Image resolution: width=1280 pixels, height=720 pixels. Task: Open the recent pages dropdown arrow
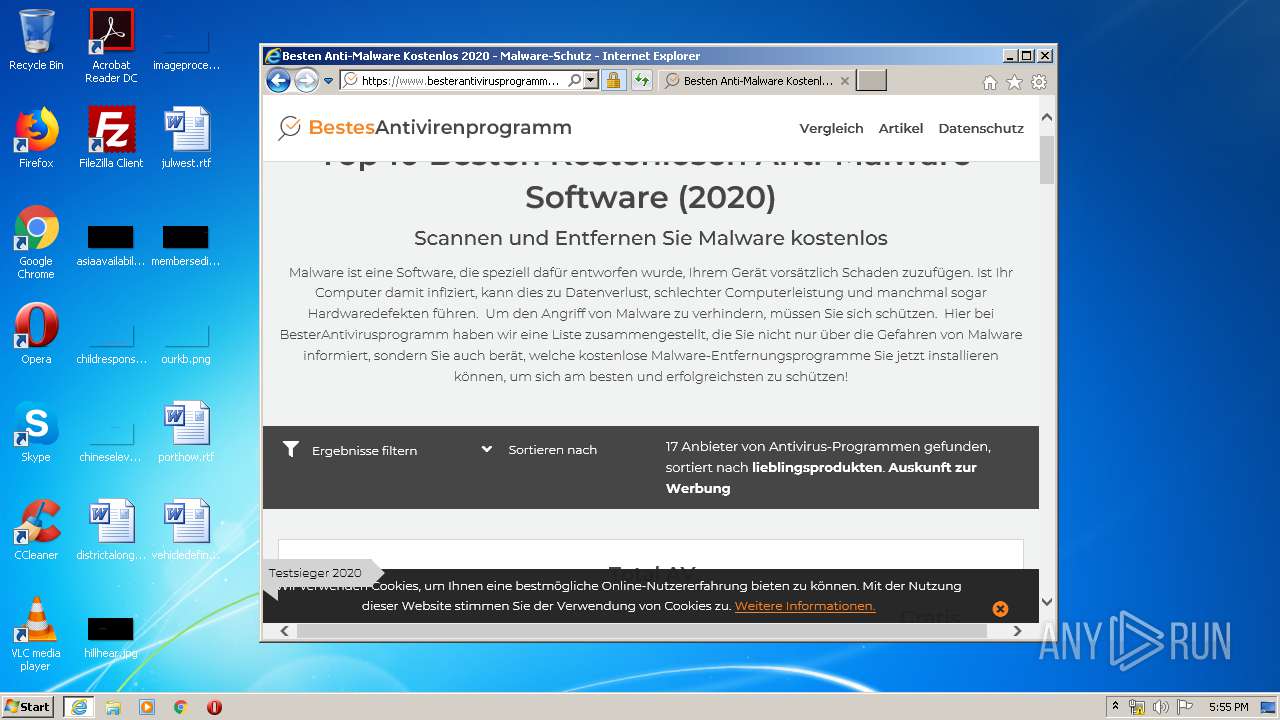tap(328, 81)
